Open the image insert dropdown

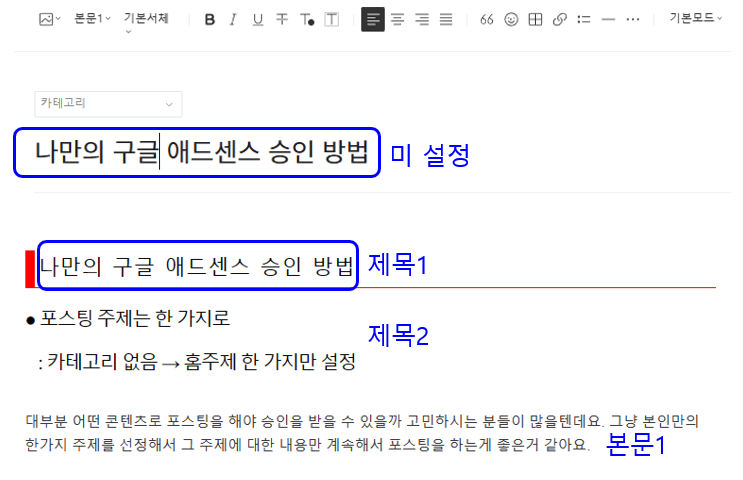pyautogui.click(x=50, y=19)
